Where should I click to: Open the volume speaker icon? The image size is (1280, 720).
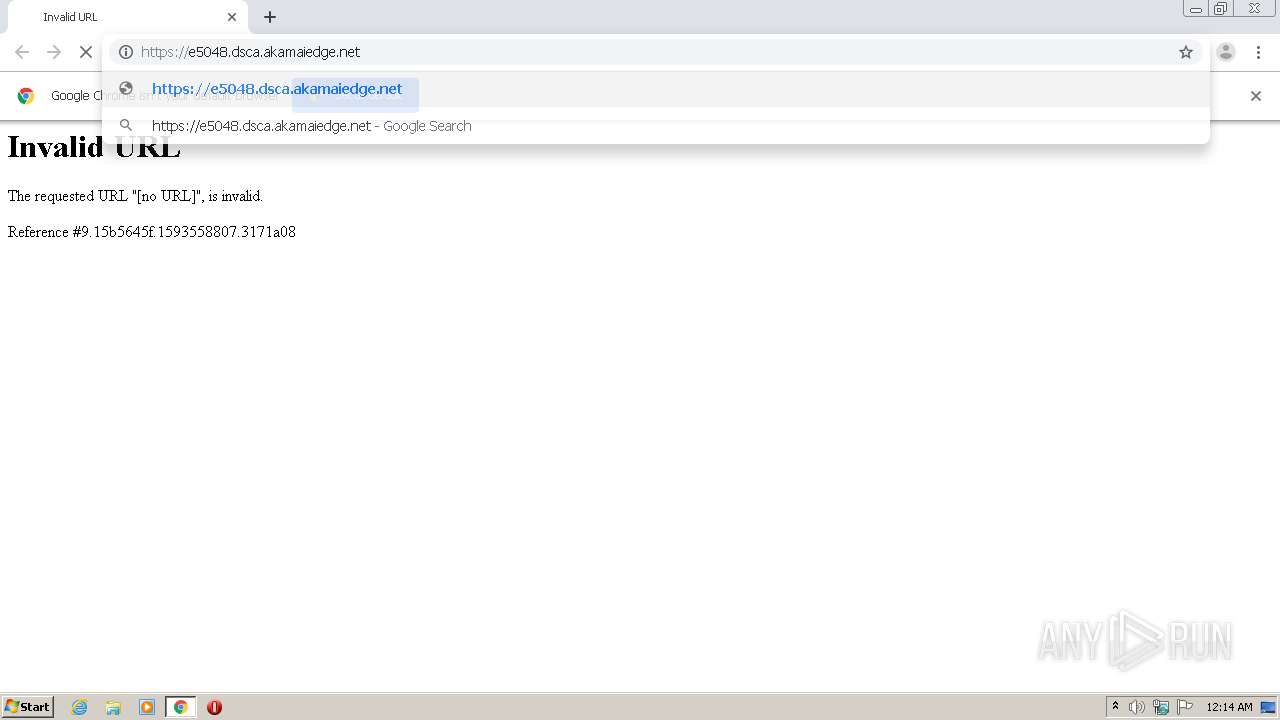[x=1137, y=707]
